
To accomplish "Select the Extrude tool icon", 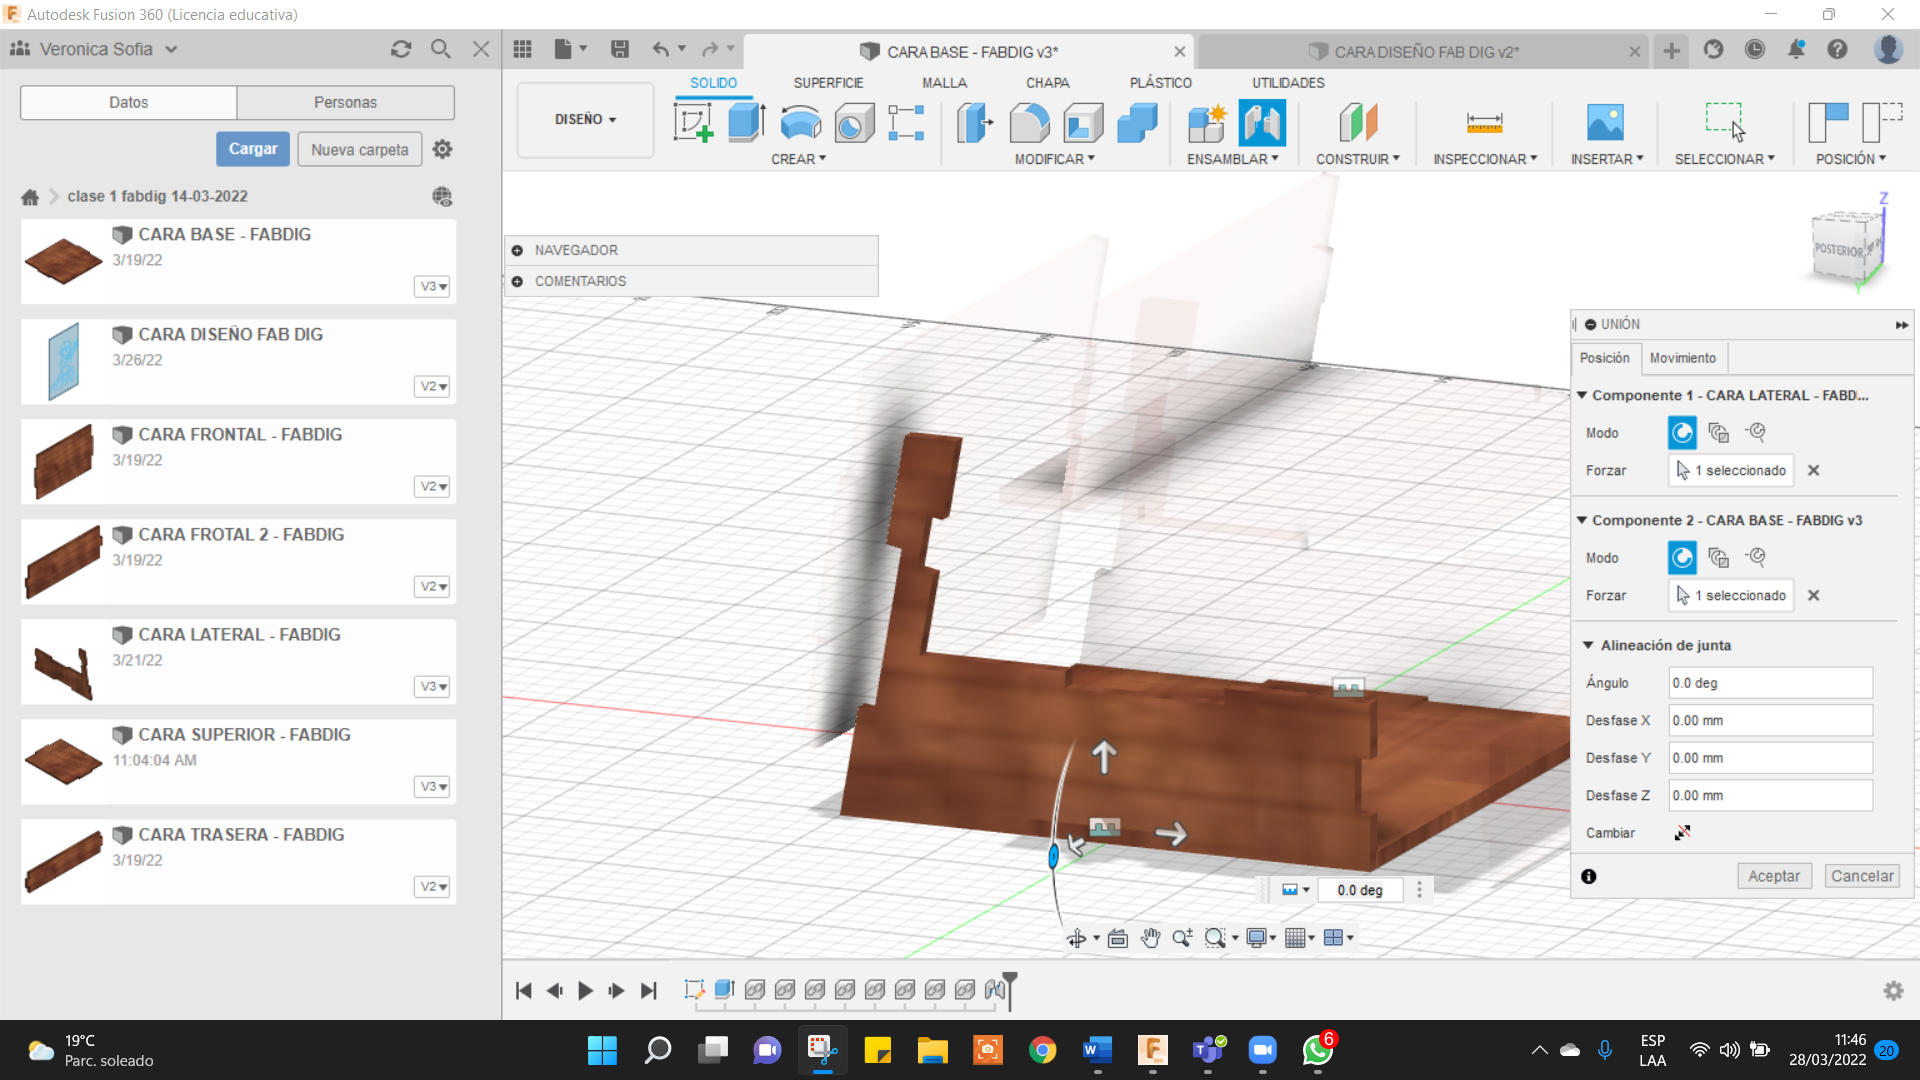I will tap(746, 123).
